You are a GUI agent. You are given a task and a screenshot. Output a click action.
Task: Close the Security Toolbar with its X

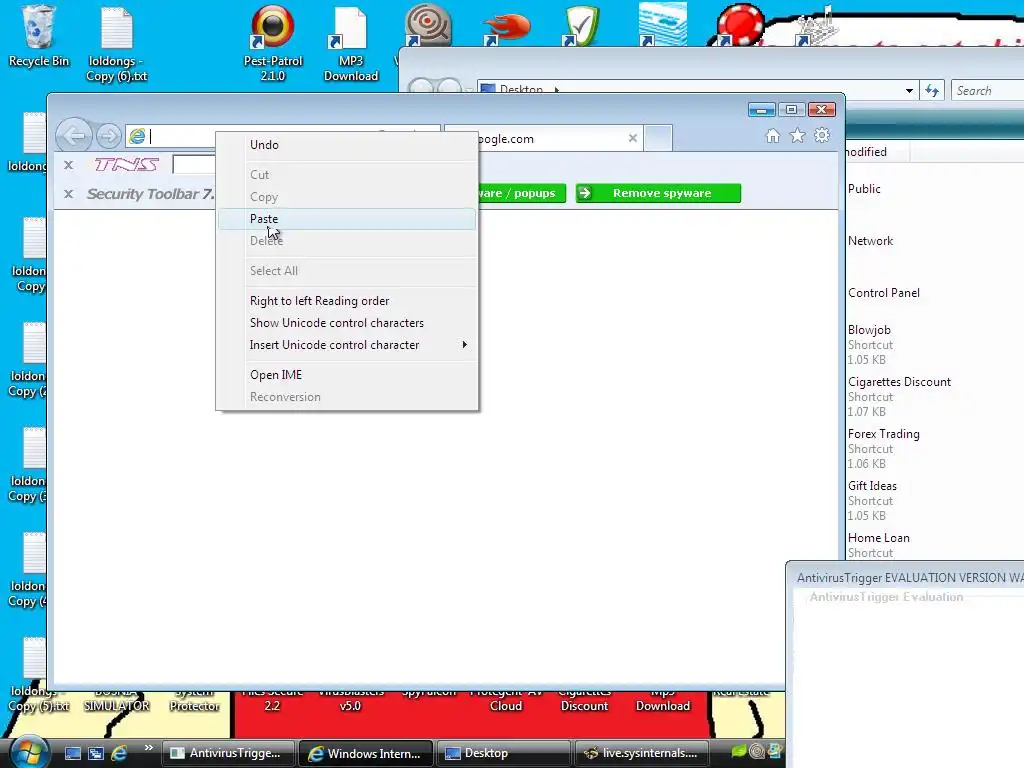pyautogui.click(x=69, y=194)
